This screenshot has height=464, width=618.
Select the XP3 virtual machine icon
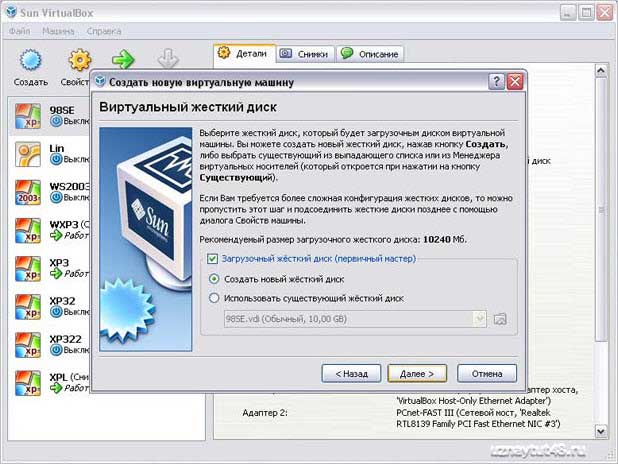point(28,269)
